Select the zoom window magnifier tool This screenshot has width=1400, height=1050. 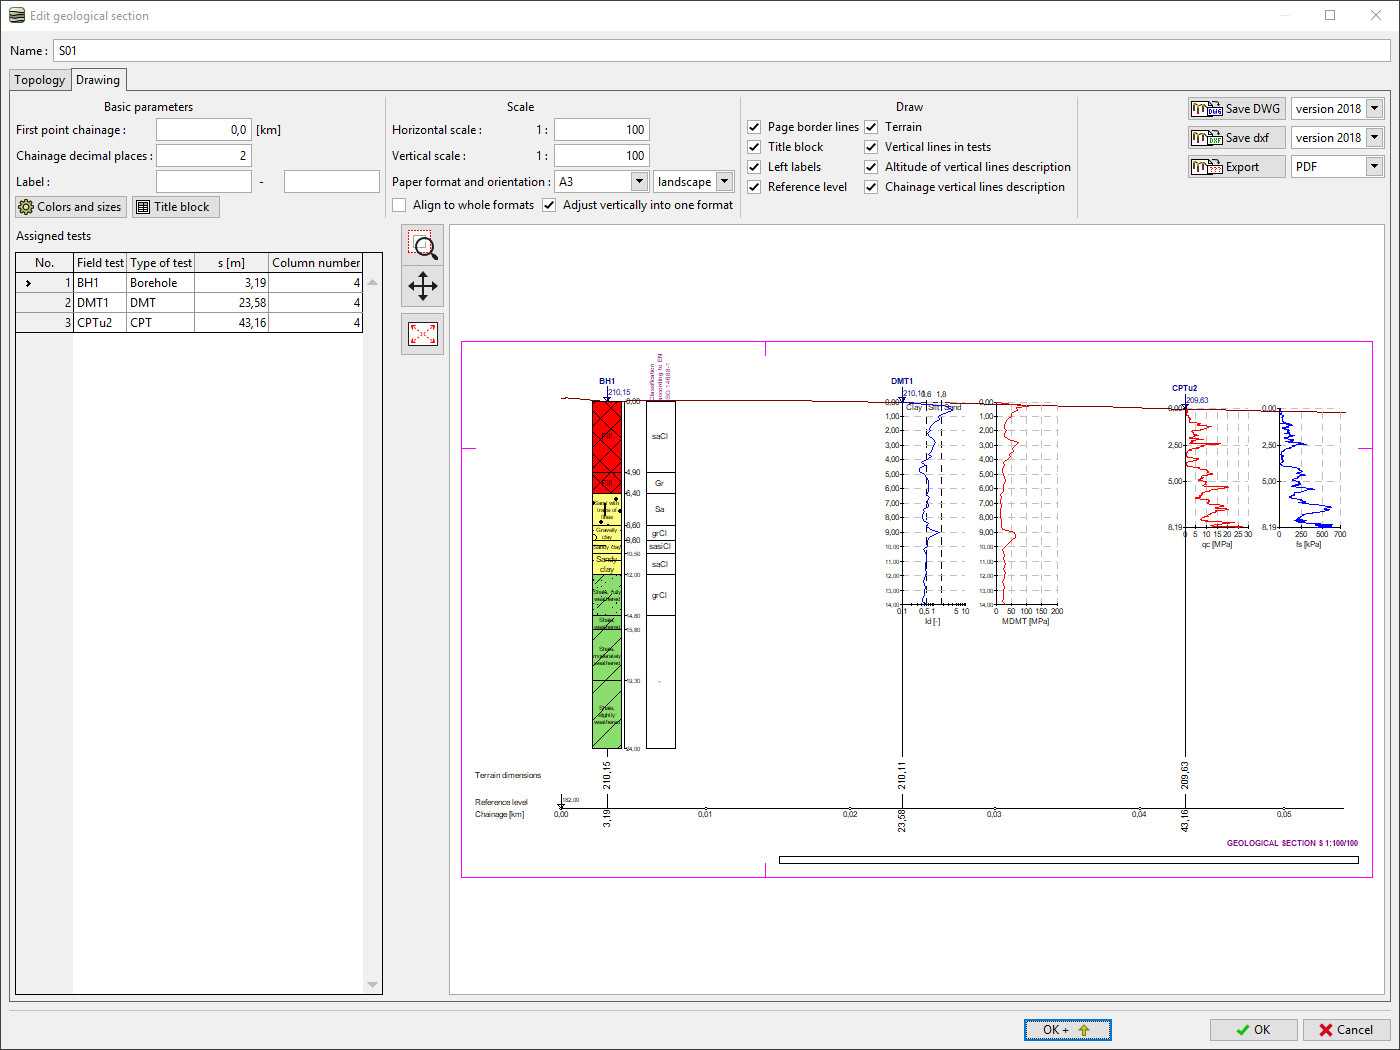click(423, 245)
